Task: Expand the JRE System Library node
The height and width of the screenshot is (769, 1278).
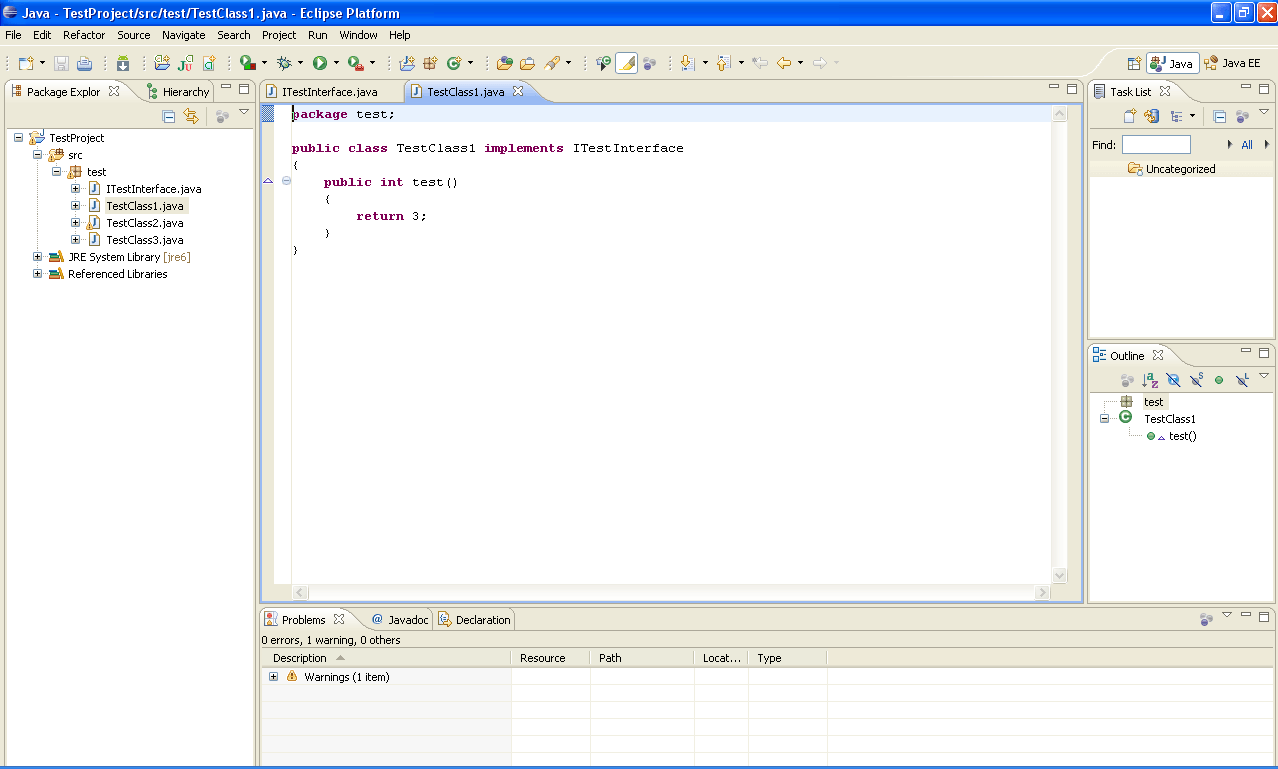Action: (x=38, y=257)
